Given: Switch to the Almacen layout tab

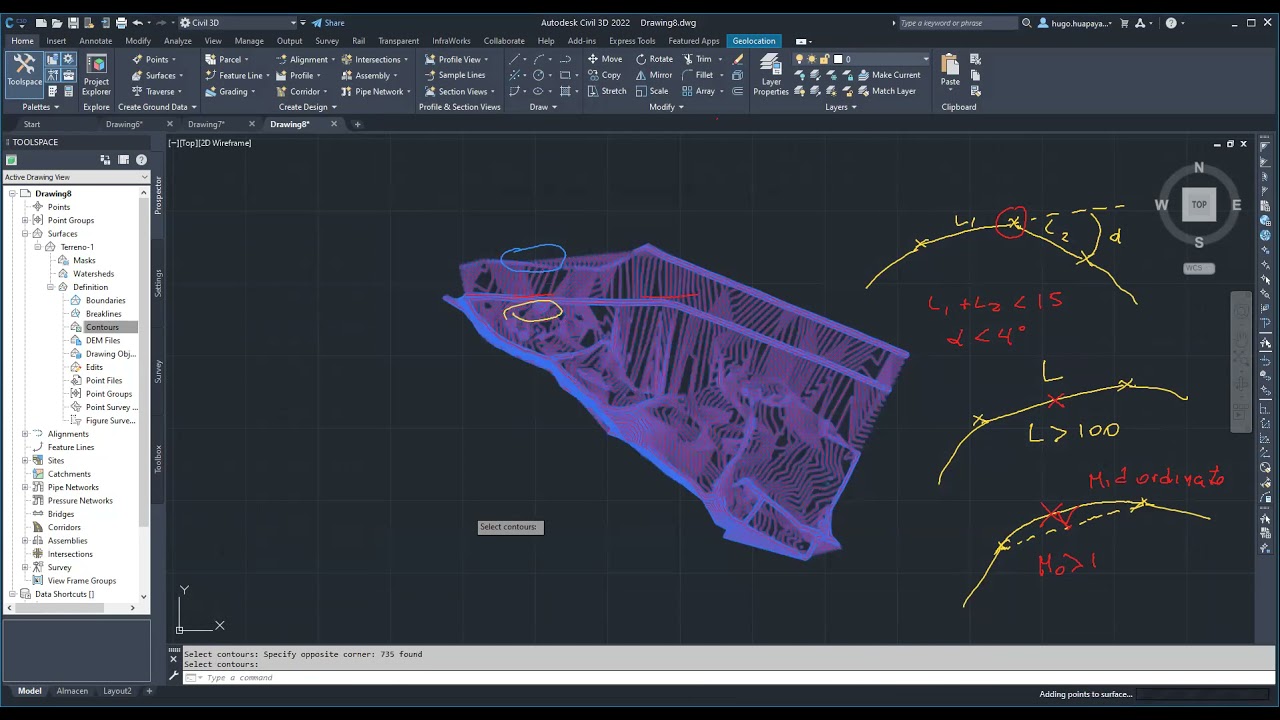Looking at the screenshot, I should point(72,691).
